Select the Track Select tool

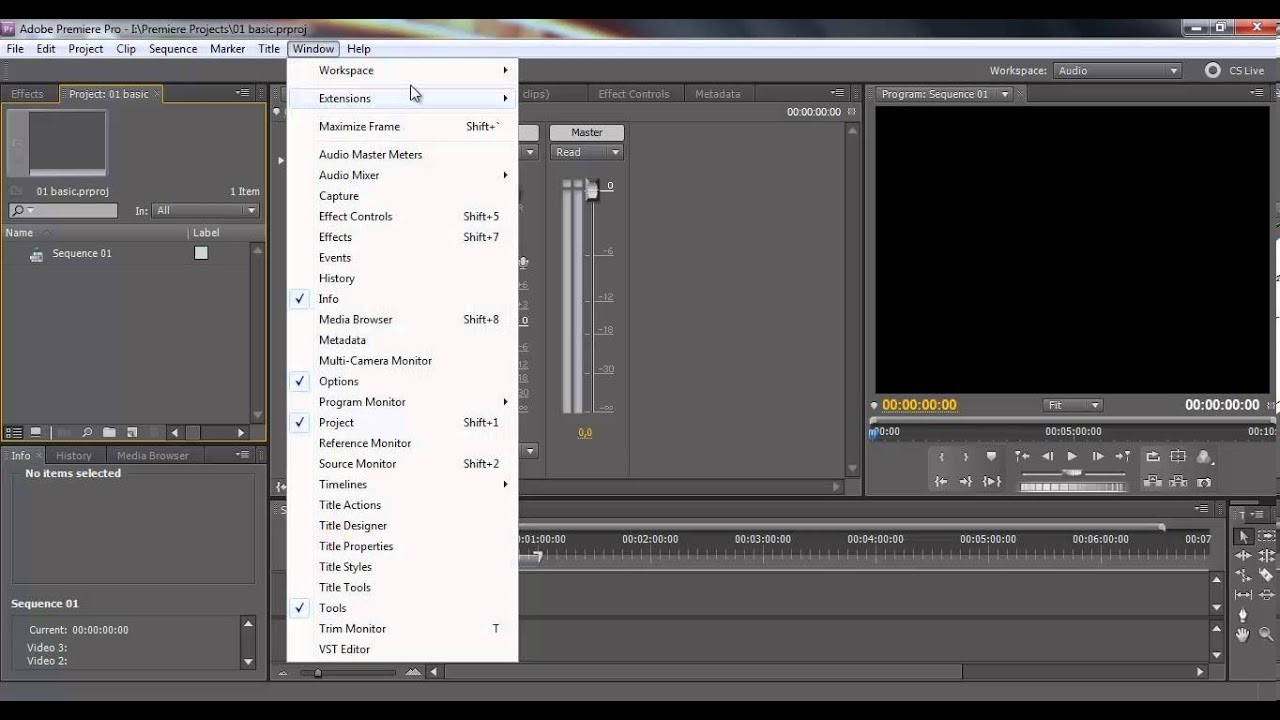click(1267, 536)
